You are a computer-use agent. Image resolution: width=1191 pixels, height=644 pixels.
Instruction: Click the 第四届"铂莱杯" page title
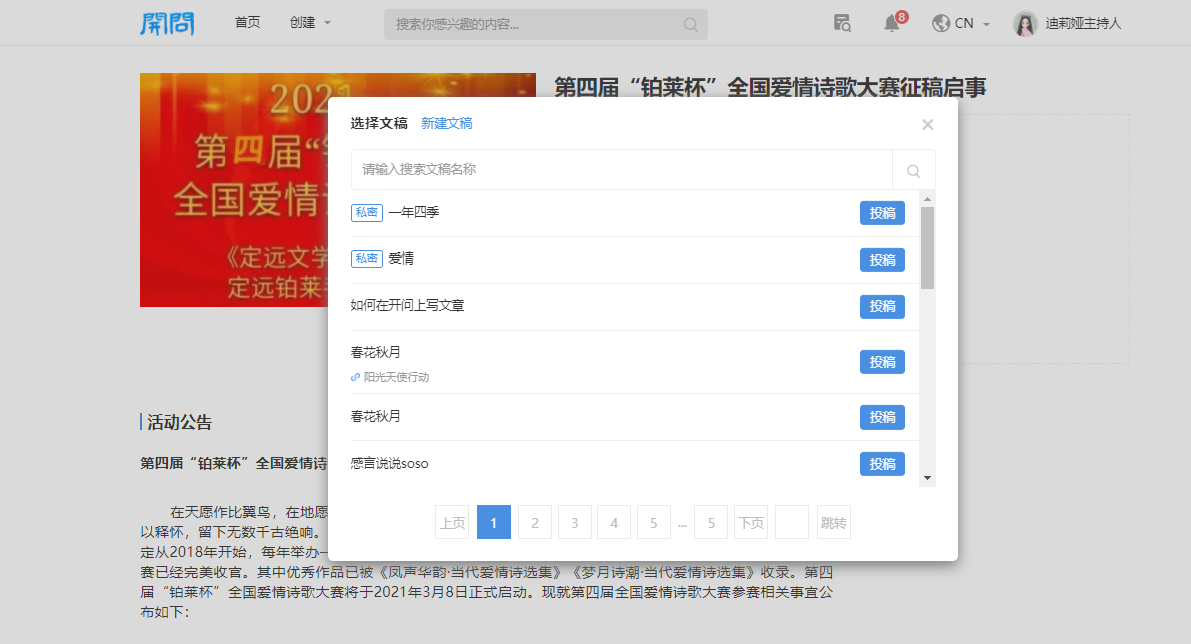pyautogui.click(x=770, y=87)
